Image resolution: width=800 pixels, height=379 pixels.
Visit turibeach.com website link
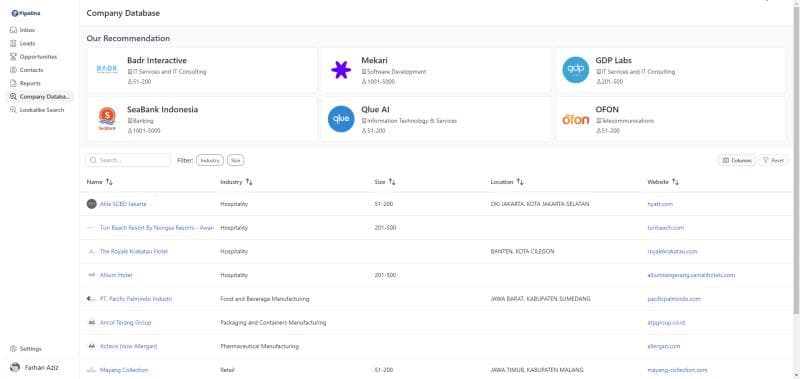[x=665, y=228]
